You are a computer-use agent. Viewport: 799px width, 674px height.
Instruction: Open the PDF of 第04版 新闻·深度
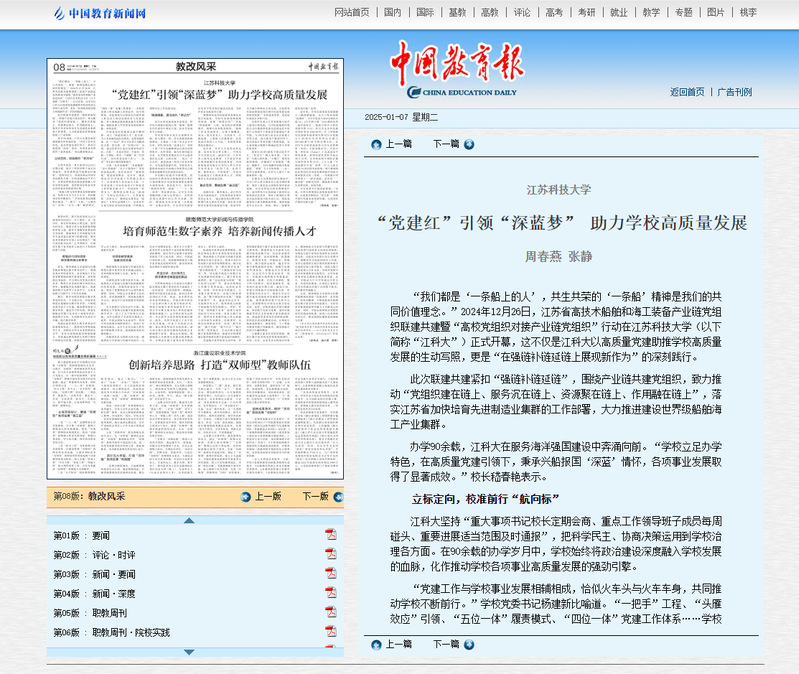click(x=330, y=593)
